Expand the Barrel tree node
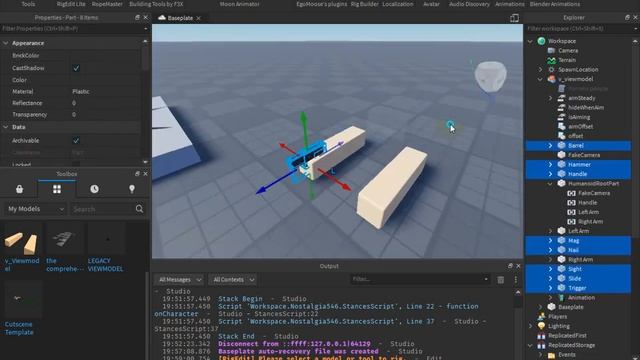The height and width of the screenshot is (360, 640). [550, 145]
